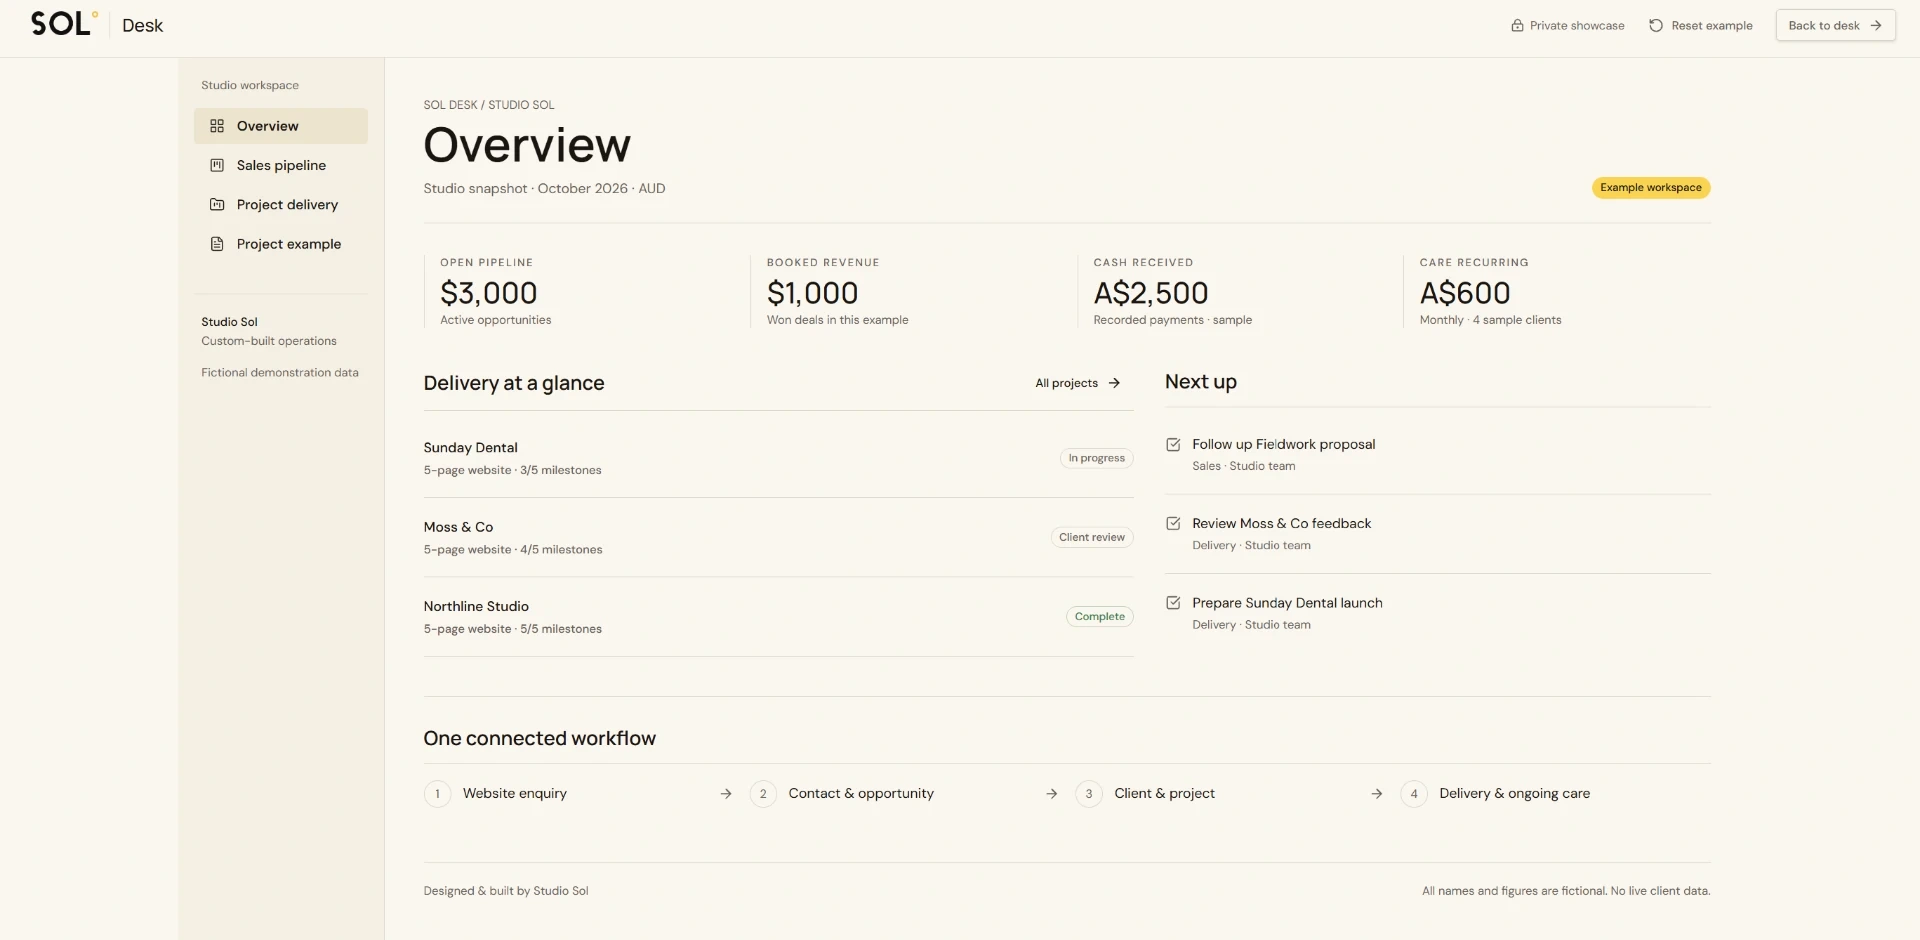Click step number 4 circle in workflow
Viewport: 1920px width, 940px height.
[x=1414, y=794]
